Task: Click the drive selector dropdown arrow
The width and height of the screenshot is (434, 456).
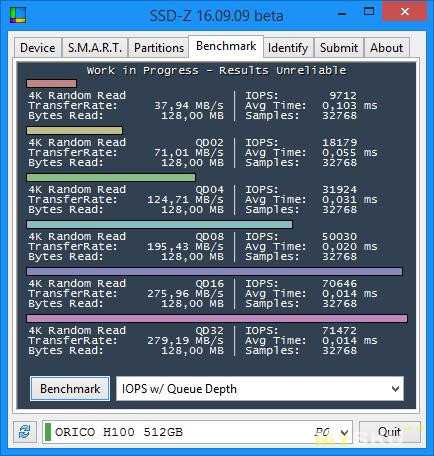Action: [x=344, y=432]
